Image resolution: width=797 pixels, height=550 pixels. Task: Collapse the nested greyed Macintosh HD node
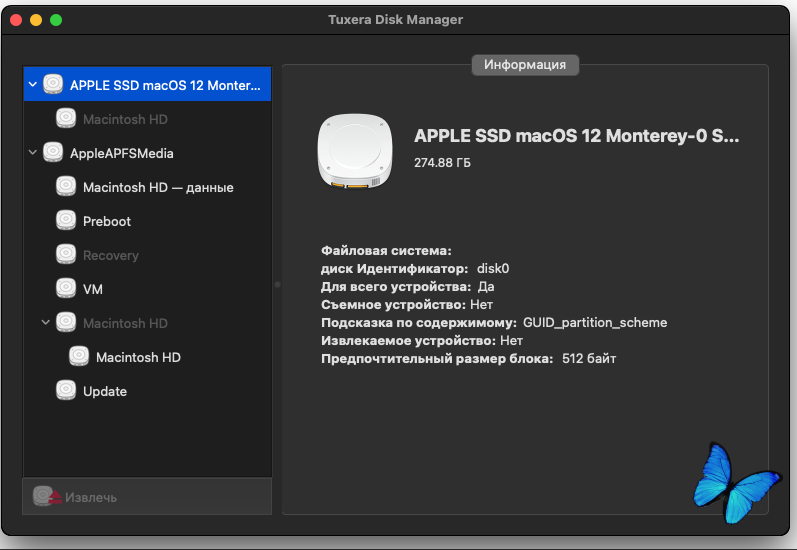pos(46,323)
